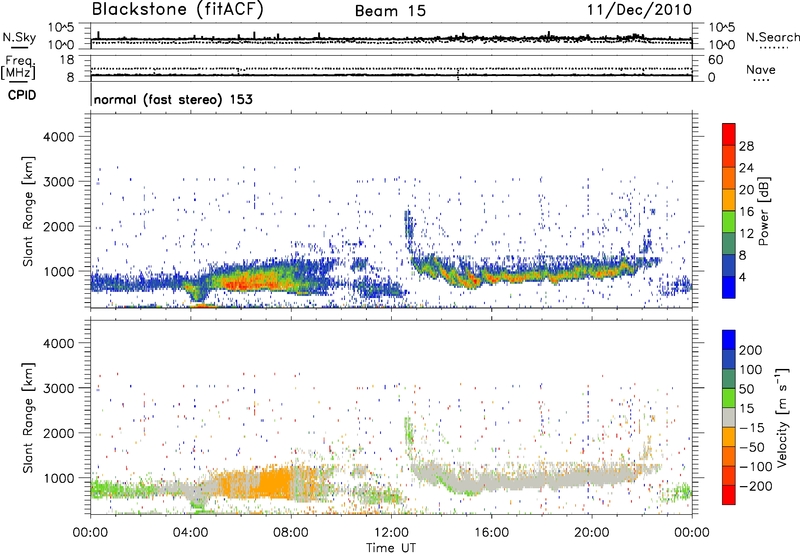Click the 'Freq. [MHz]' axis label

(19, 68)
